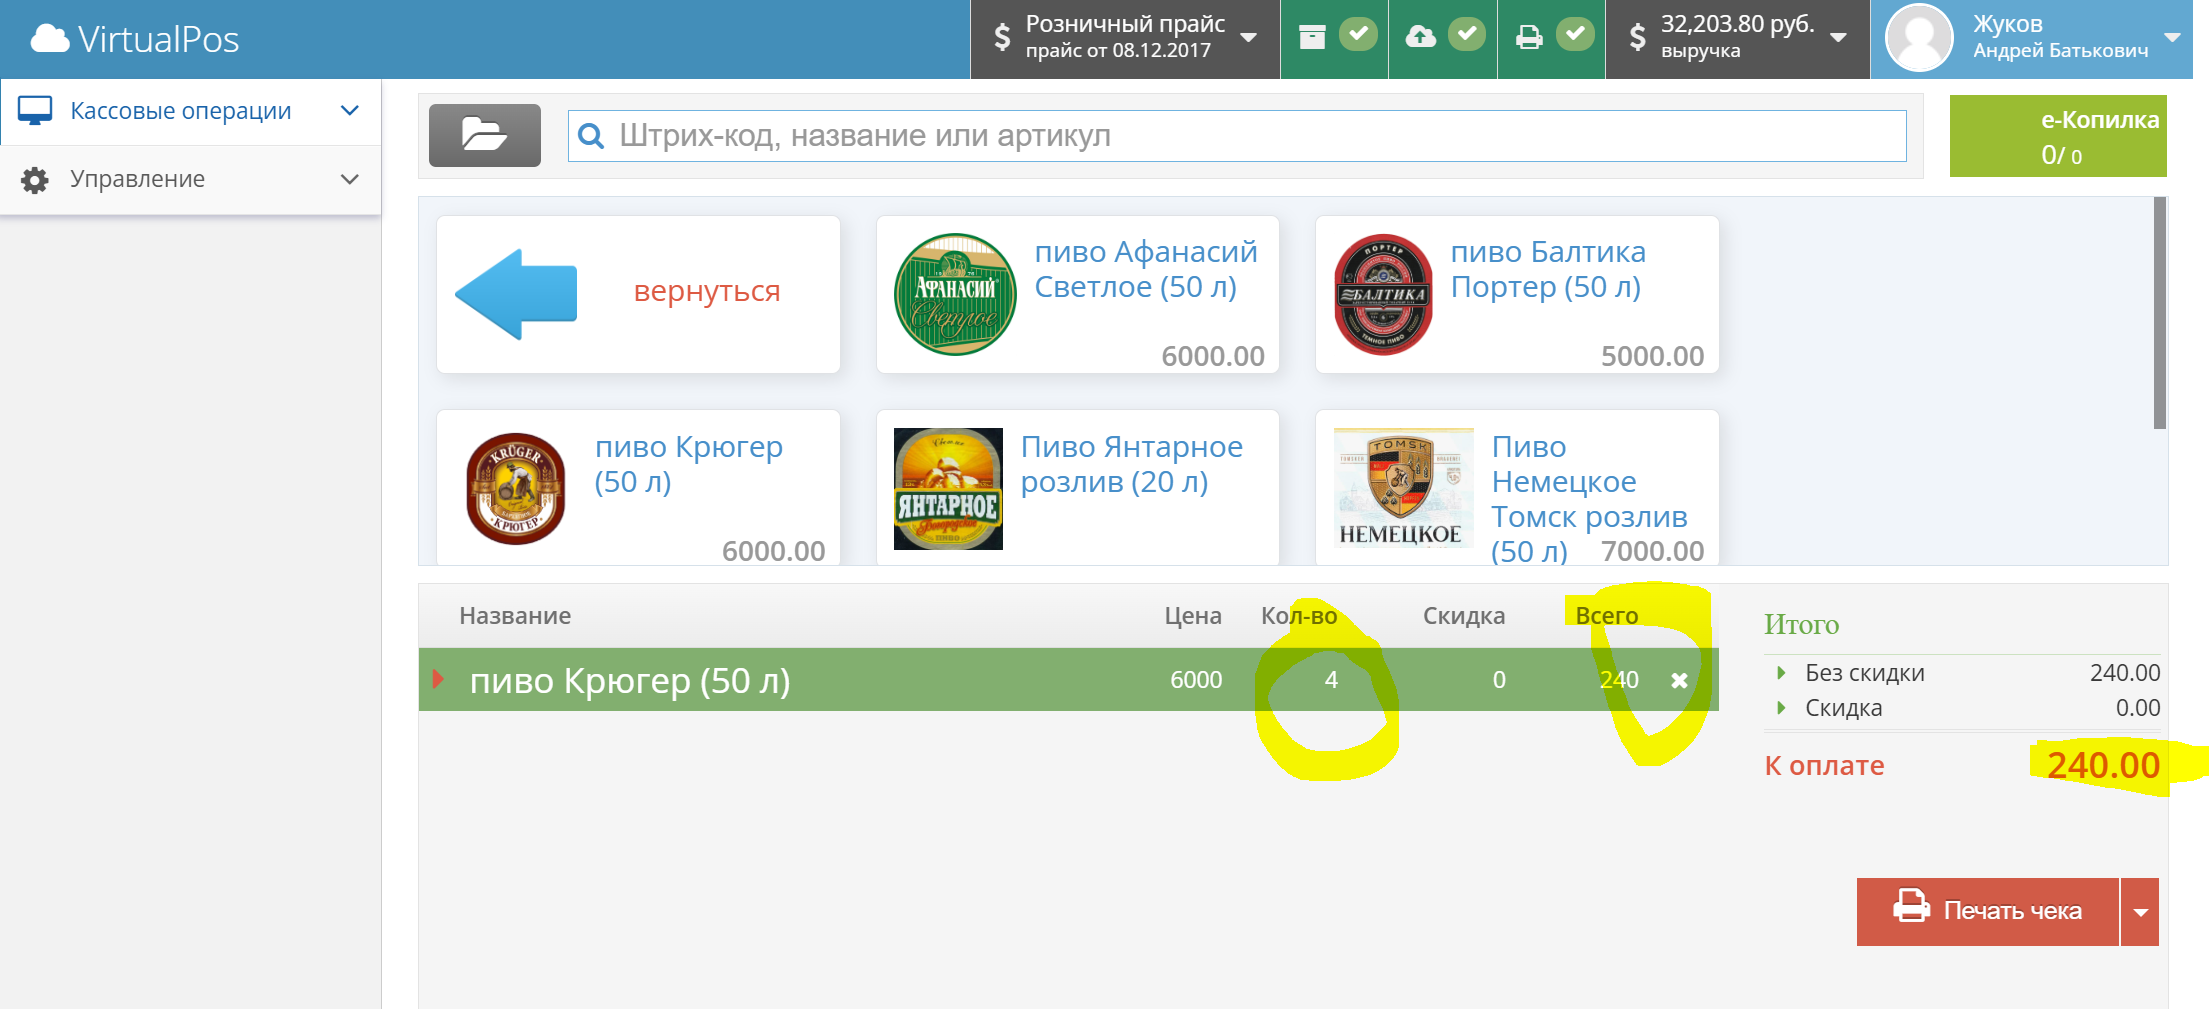Open Кассовые операции menu

(x=190, y=112)
